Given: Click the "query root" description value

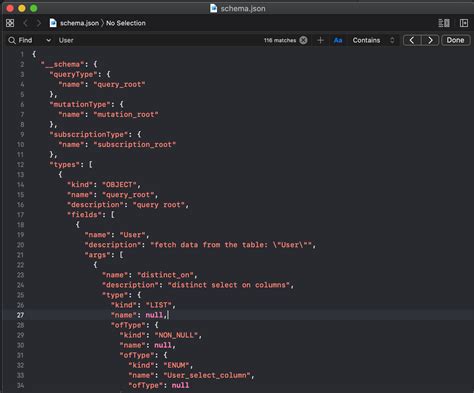Looking at the screenshot, I should point(159,205).
